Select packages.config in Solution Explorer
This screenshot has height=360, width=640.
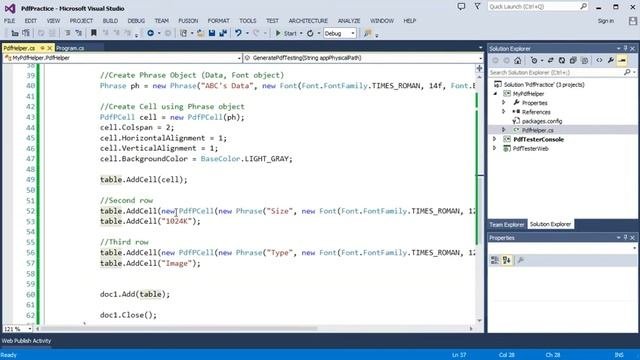point(542,121)
